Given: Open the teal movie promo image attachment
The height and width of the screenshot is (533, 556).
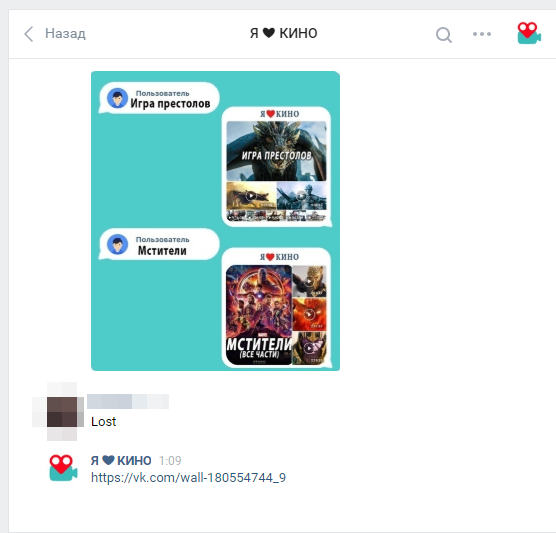Looking at the screenshot, I should click(x=215, y=221).
